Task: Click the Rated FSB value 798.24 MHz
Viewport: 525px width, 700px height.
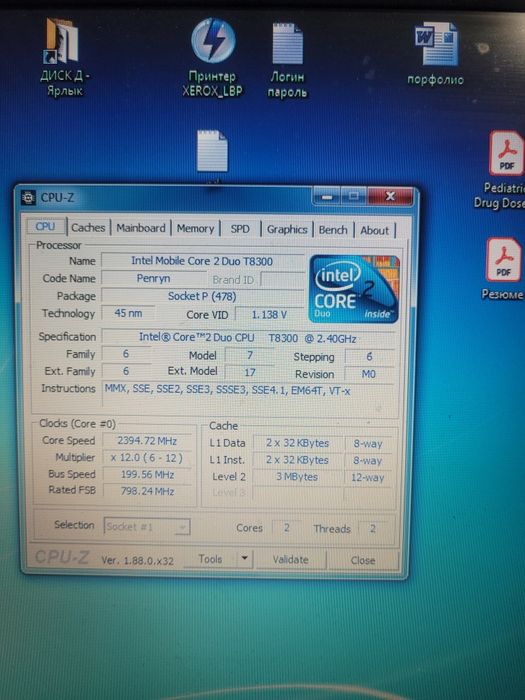Action: point(147,491)
